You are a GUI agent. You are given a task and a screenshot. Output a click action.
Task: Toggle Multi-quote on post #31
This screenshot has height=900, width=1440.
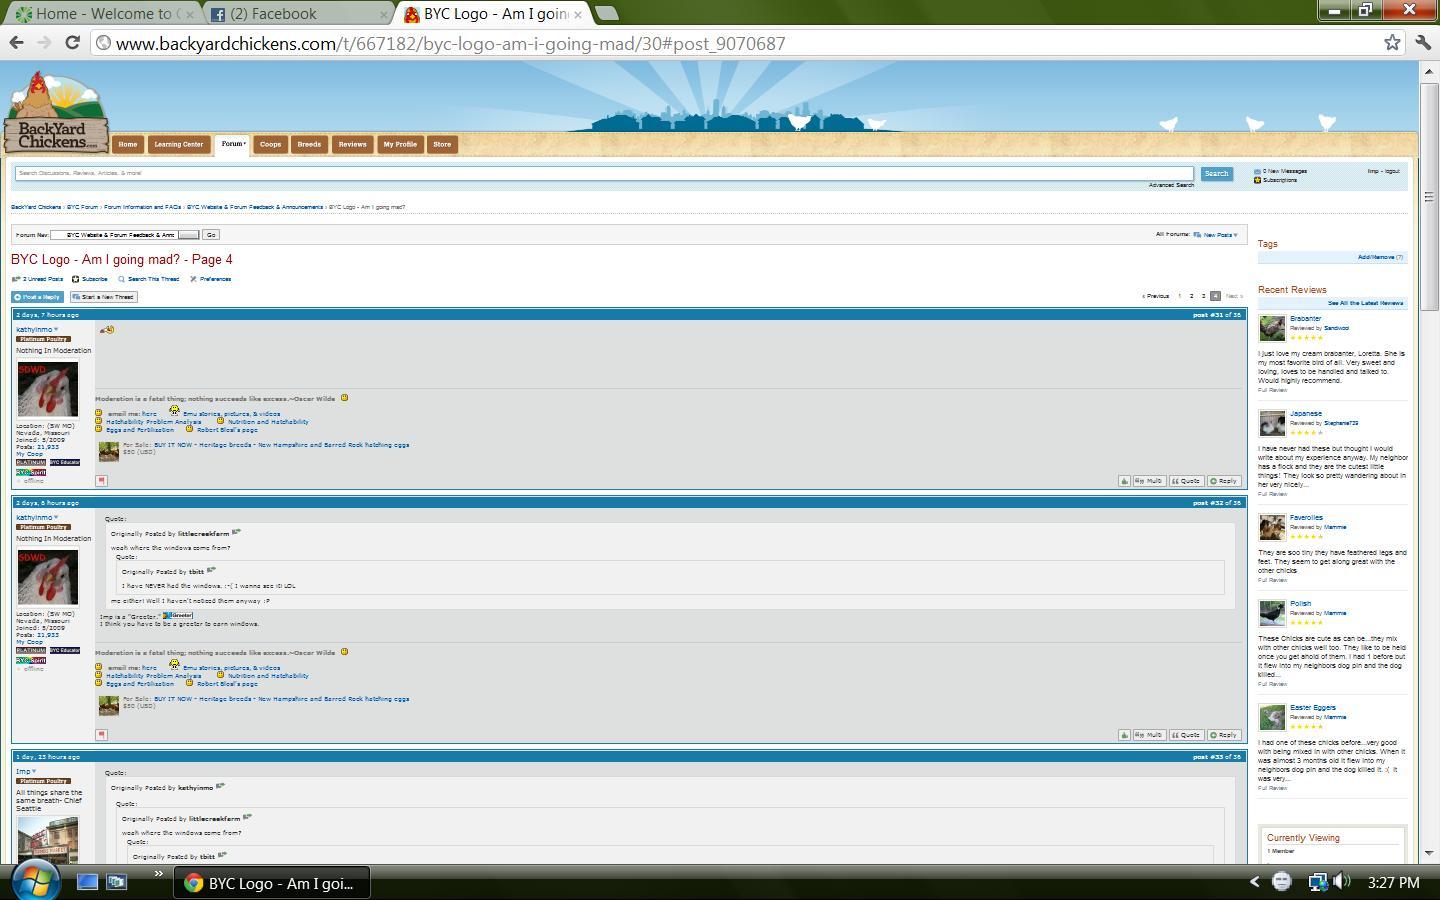(1149, 481)
